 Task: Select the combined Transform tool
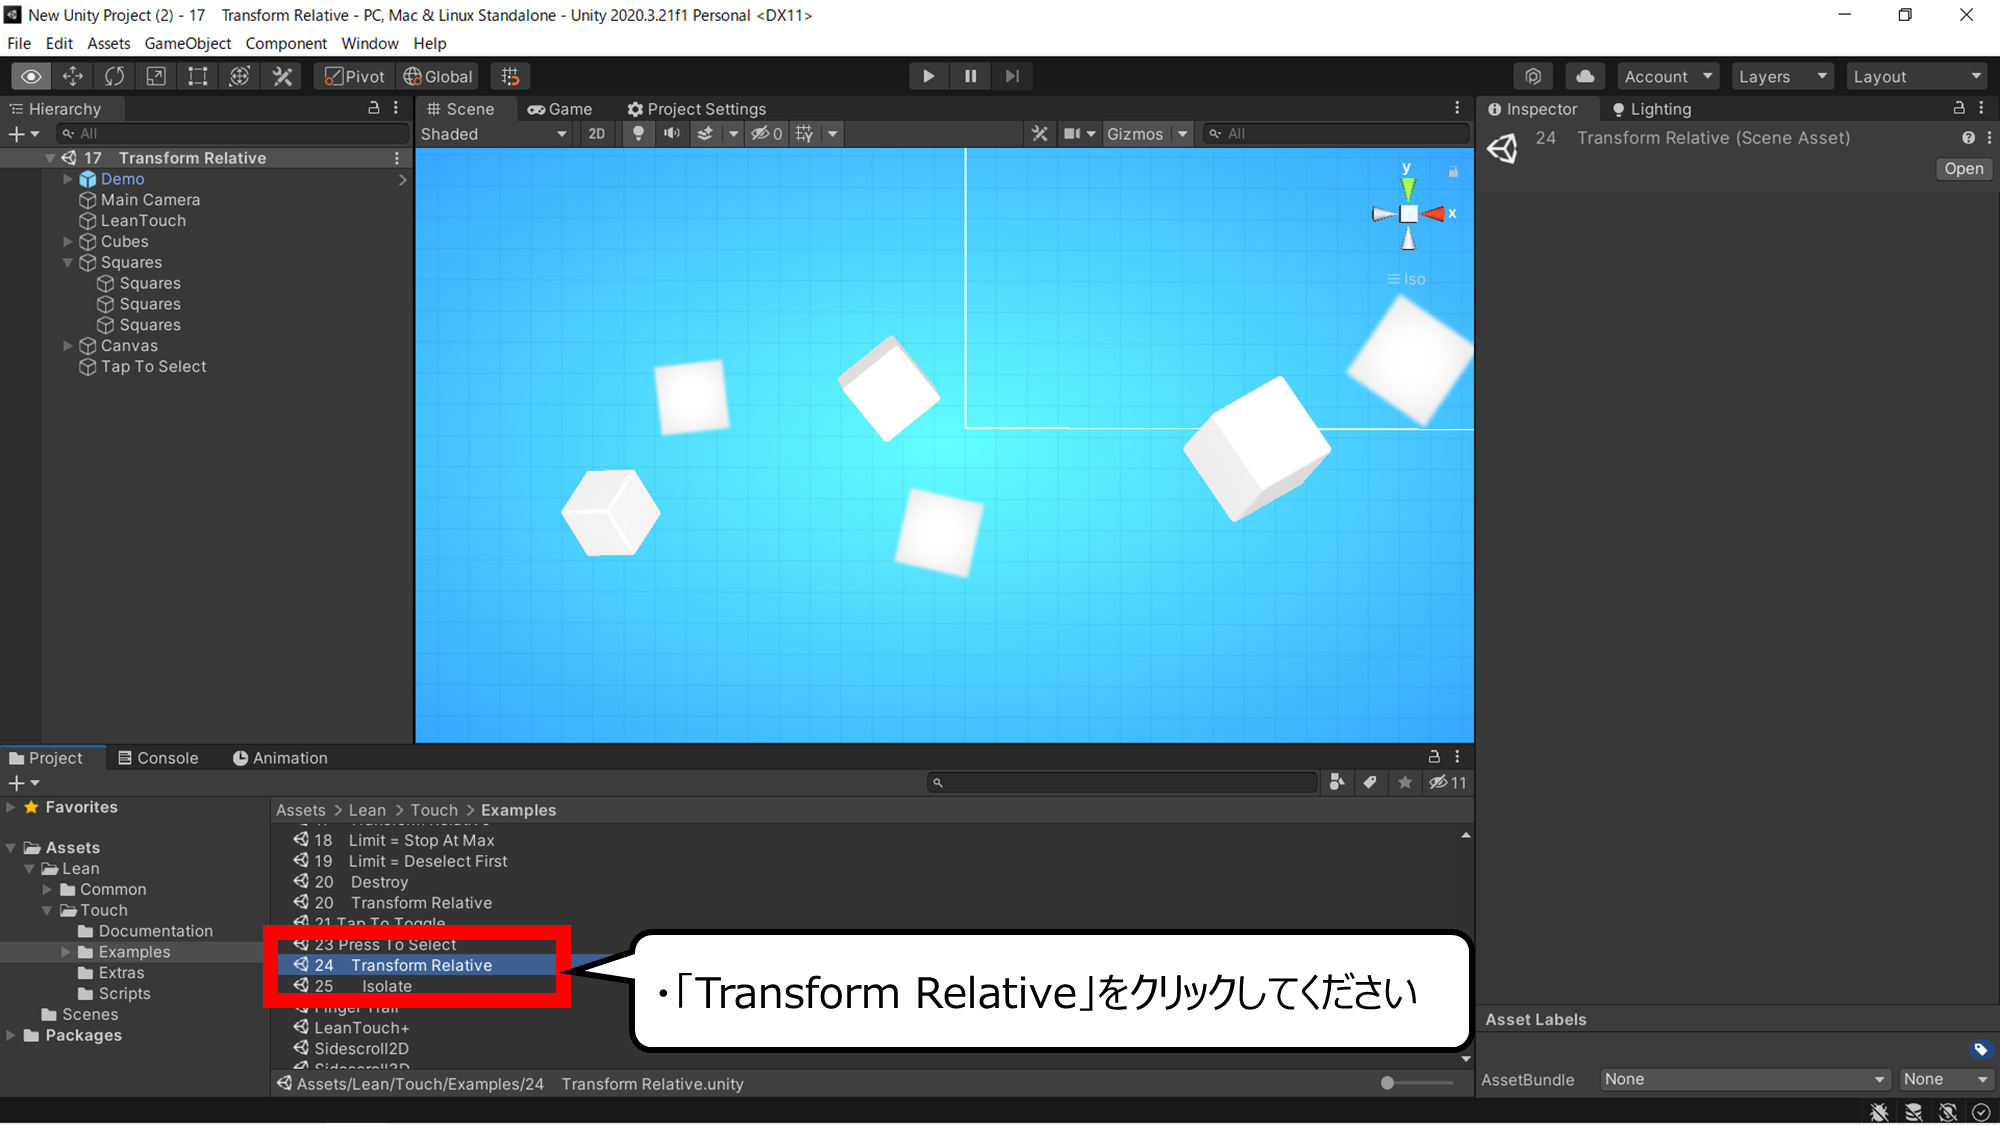click(x=240, y=76)
